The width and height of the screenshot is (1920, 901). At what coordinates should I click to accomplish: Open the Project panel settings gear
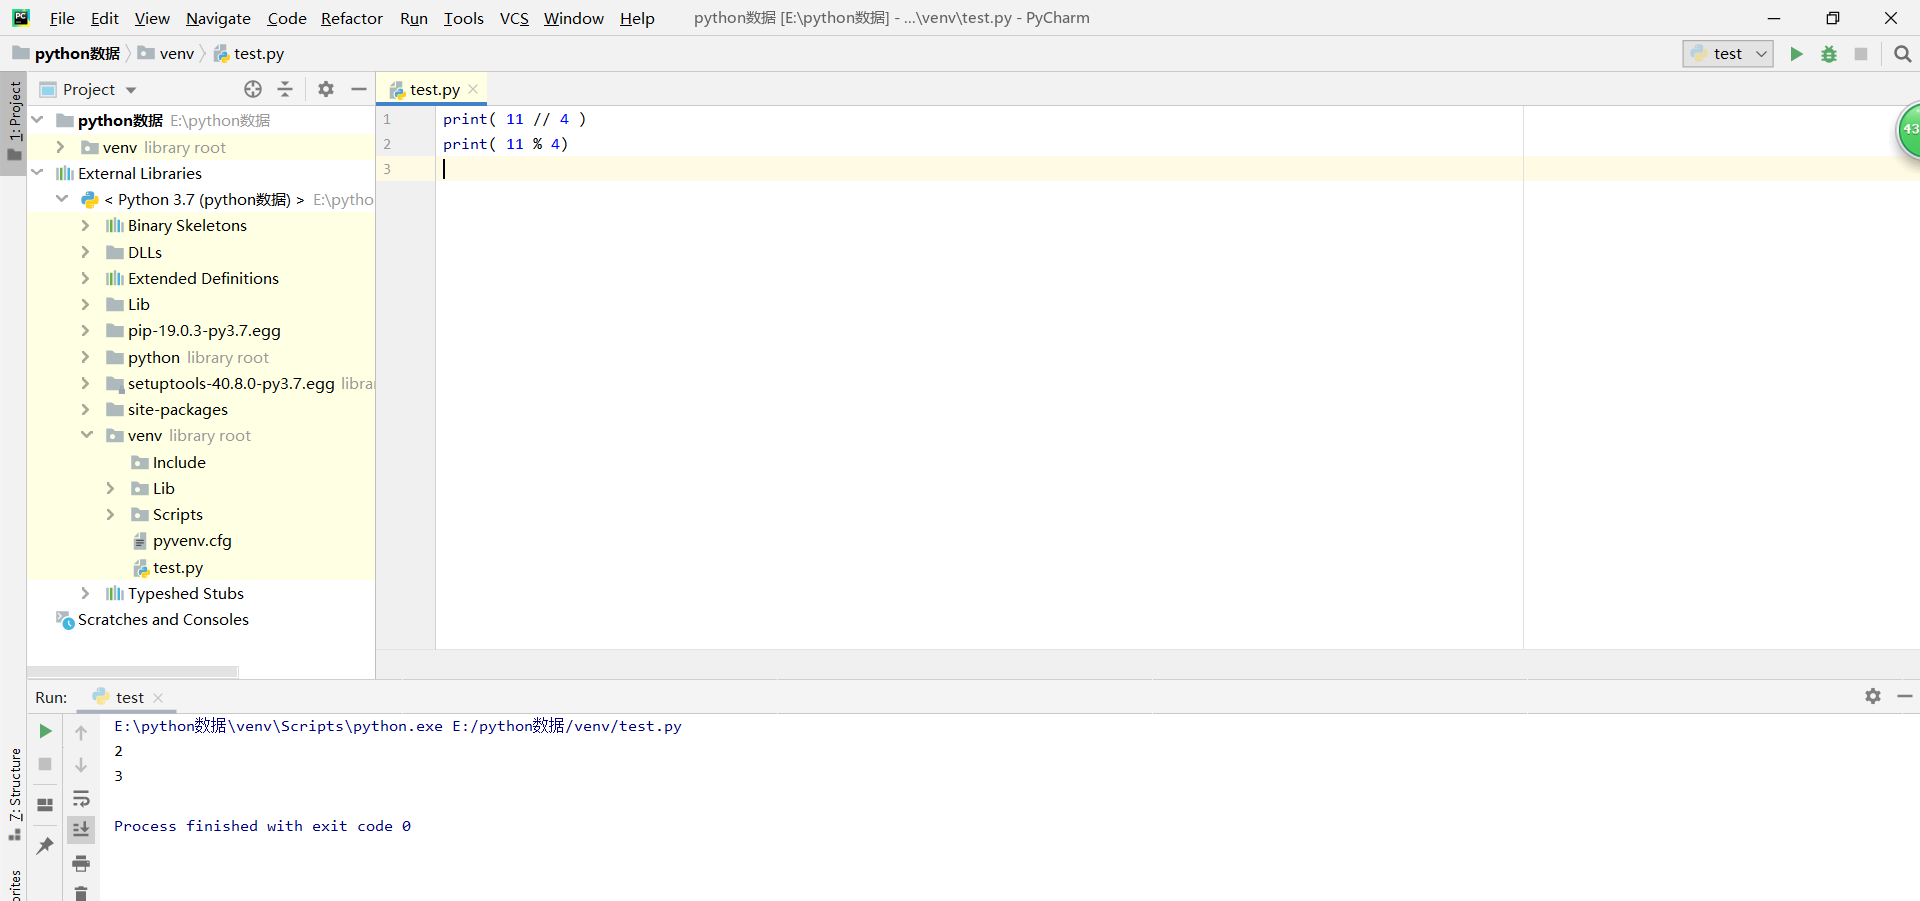325,89
